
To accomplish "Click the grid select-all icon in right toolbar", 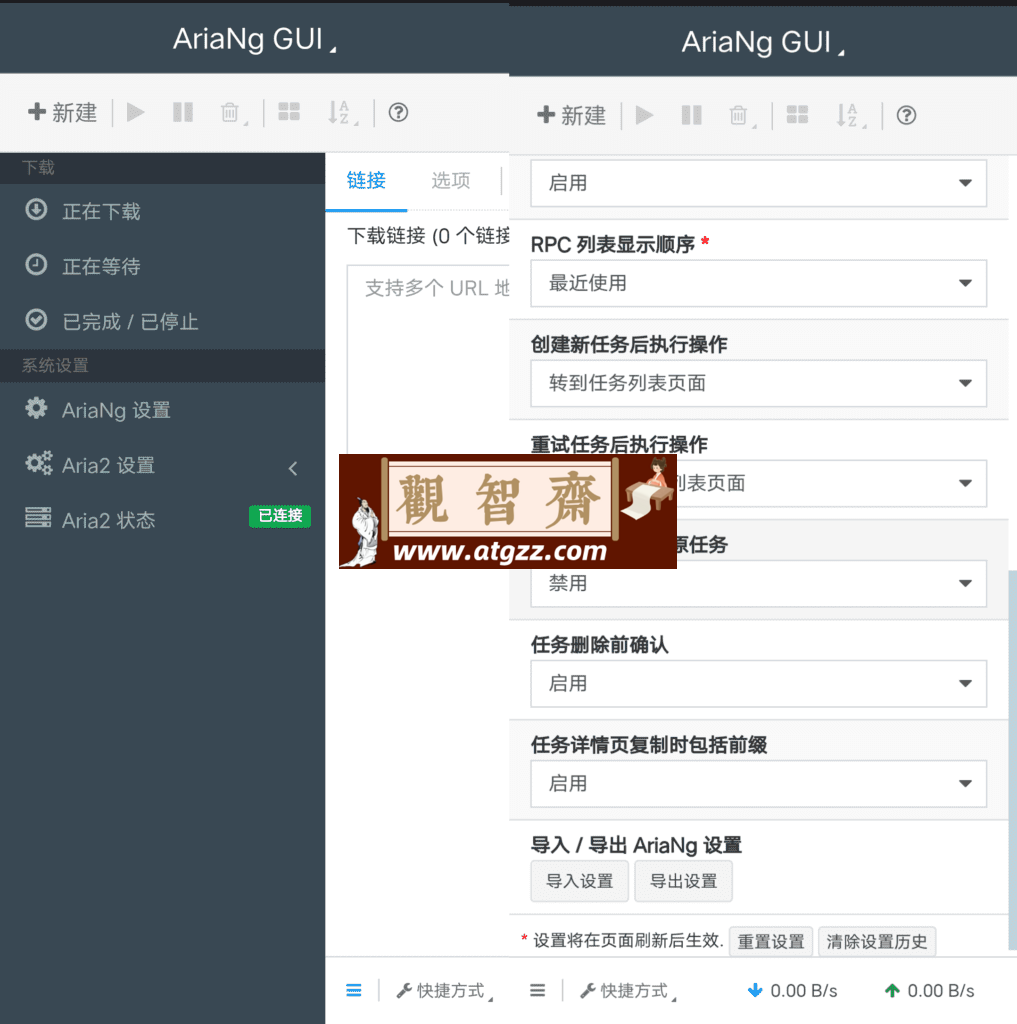I will click(797, 116).
